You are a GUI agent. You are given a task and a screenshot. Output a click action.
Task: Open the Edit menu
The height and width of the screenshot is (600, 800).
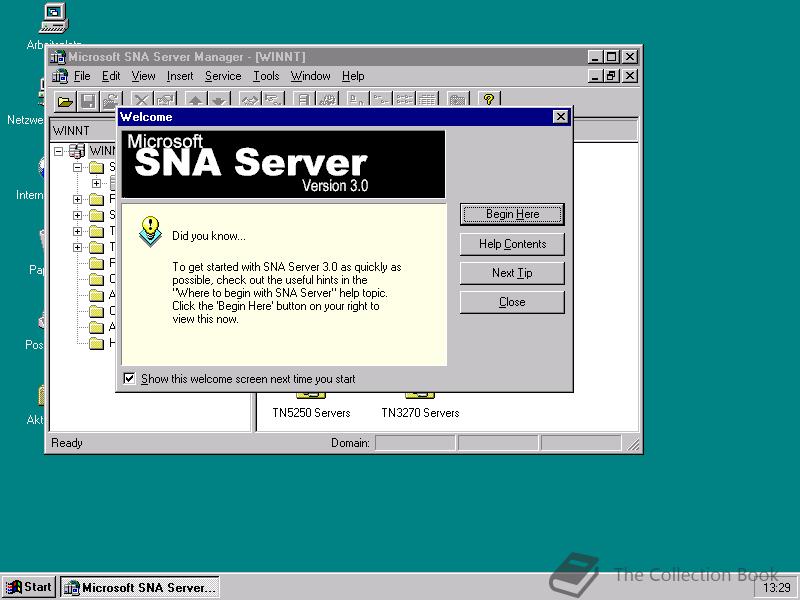tap(111, 76)
